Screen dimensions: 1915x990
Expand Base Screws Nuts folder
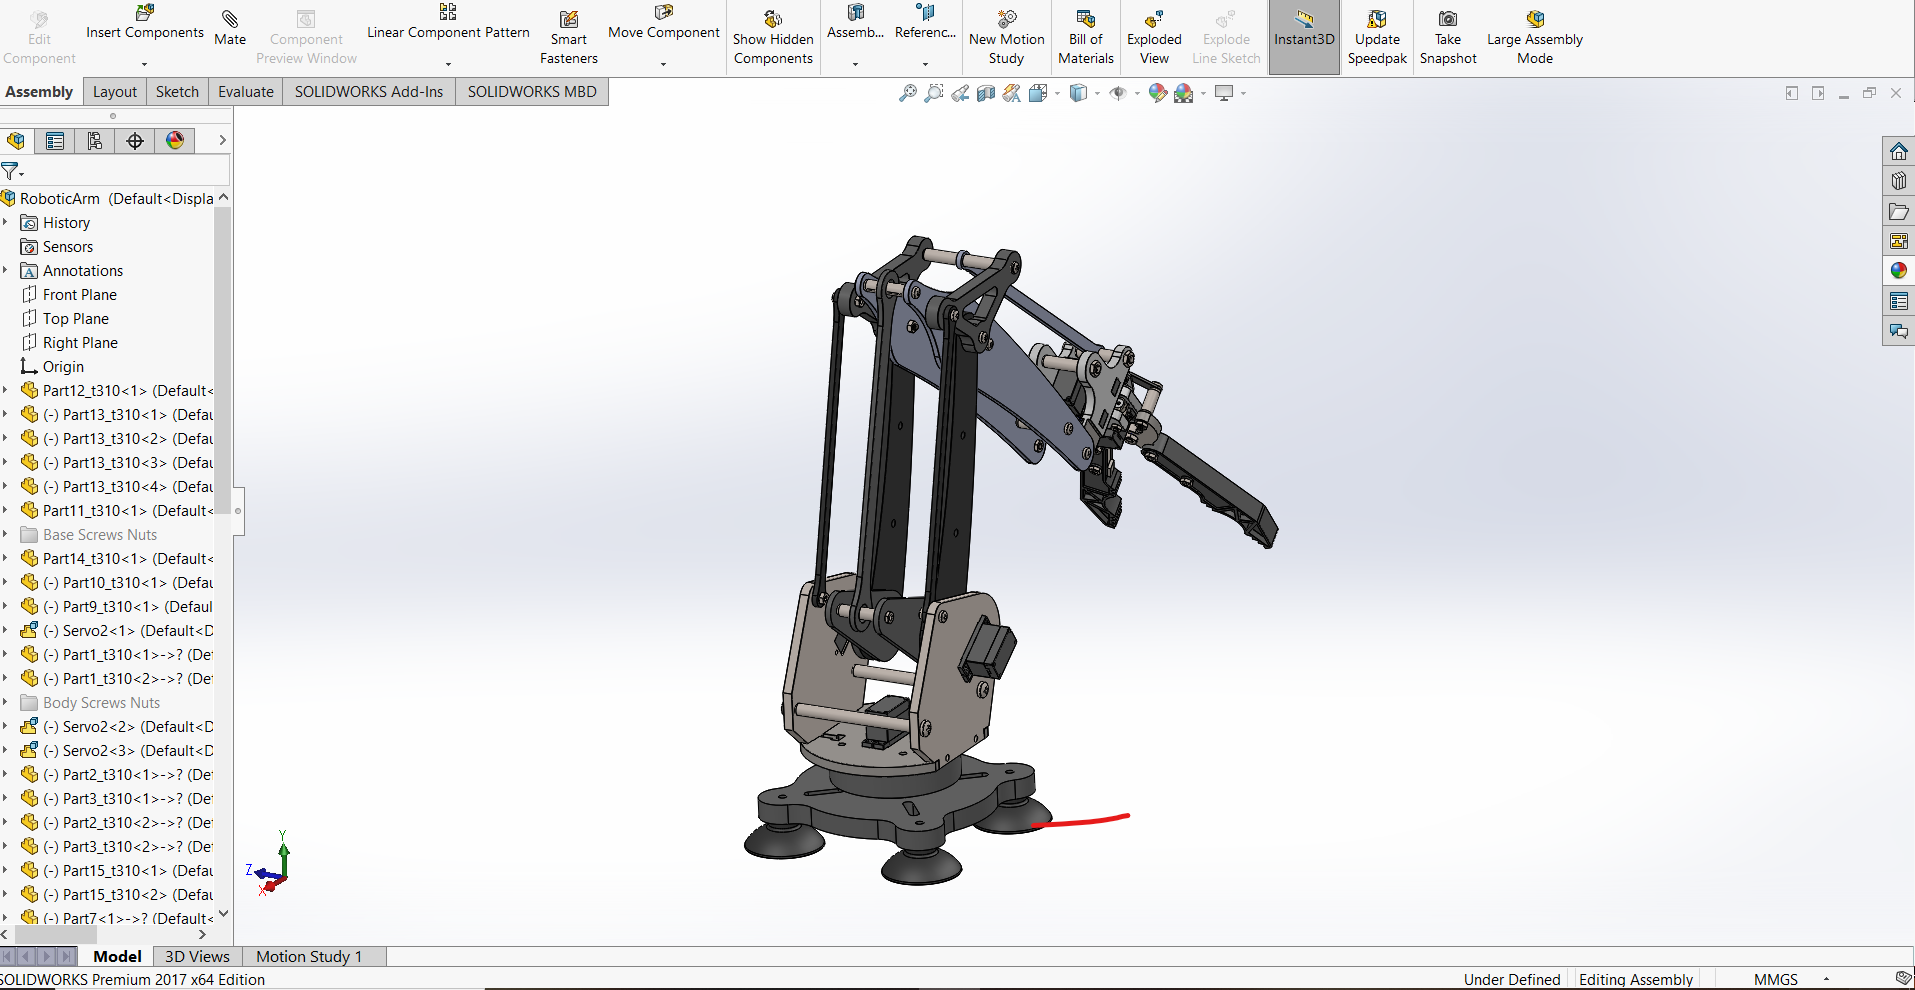coord(6,534)
